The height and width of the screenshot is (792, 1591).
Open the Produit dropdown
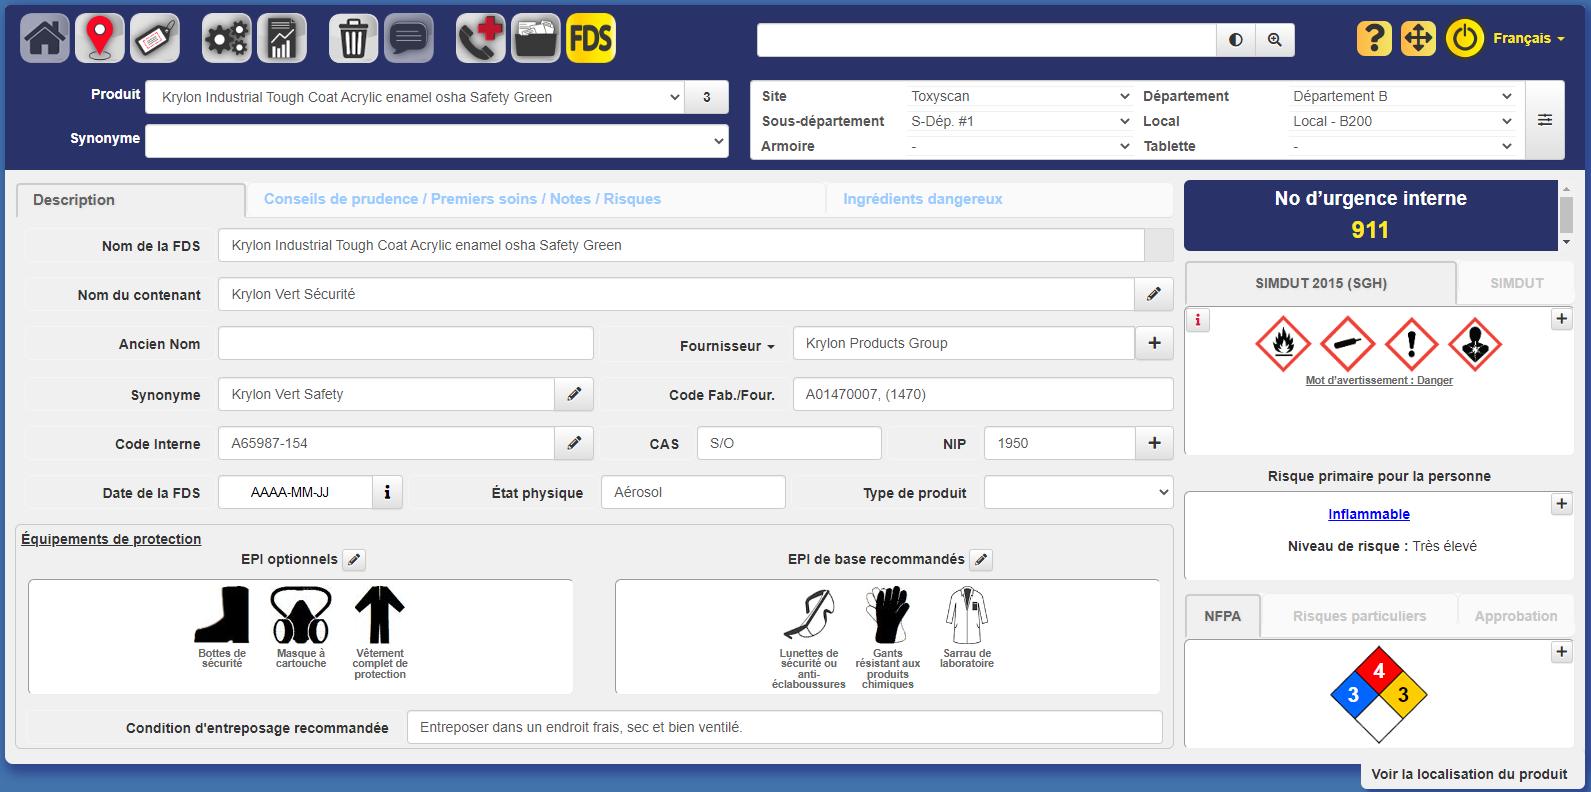click(x=415, y=97)
